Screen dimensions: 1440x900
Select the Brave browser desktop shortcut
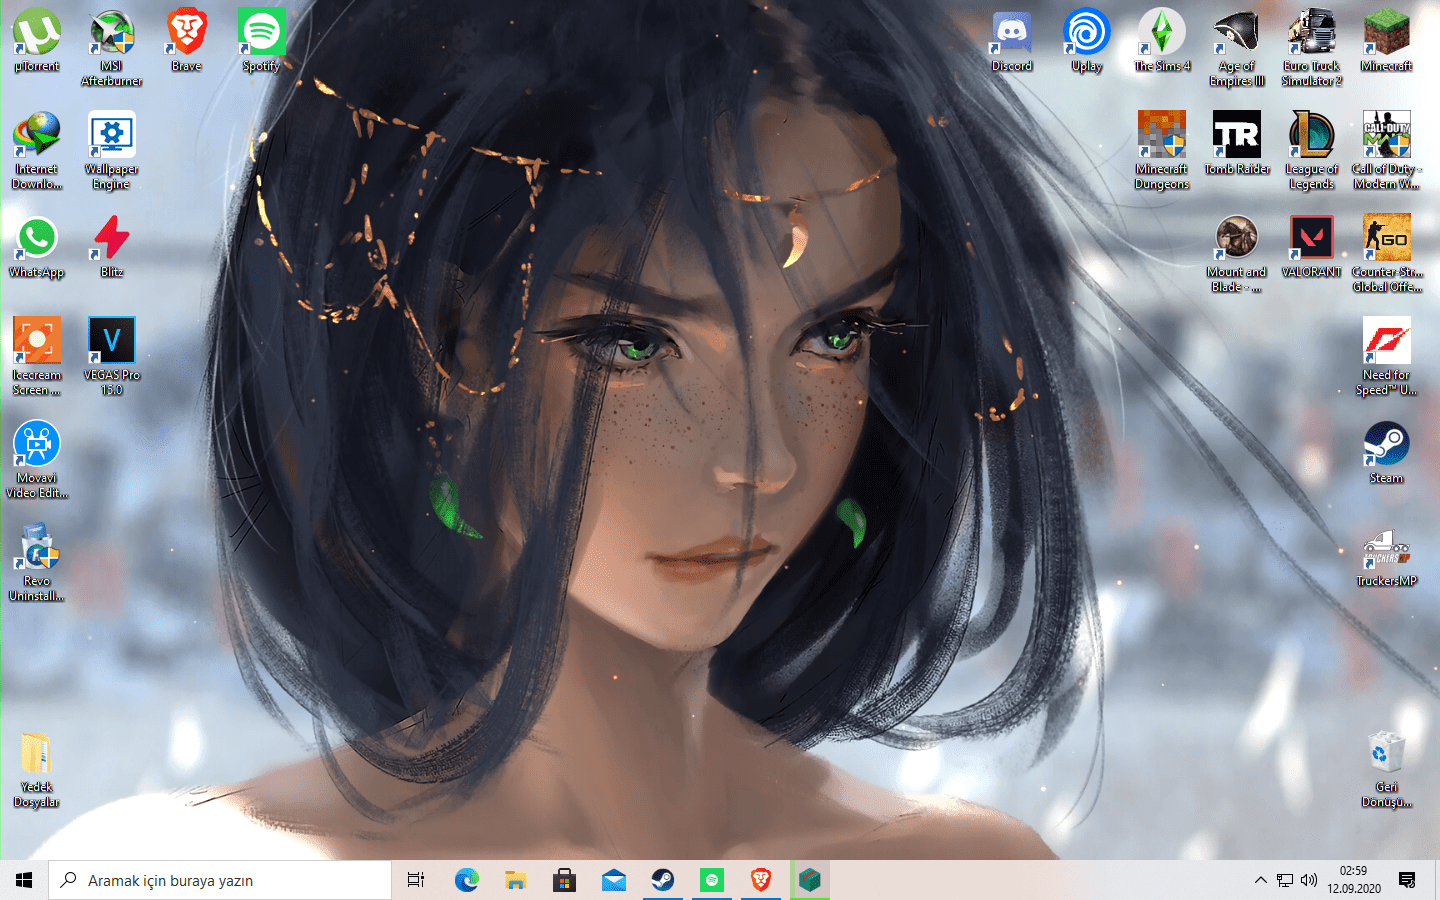(187, 40)
